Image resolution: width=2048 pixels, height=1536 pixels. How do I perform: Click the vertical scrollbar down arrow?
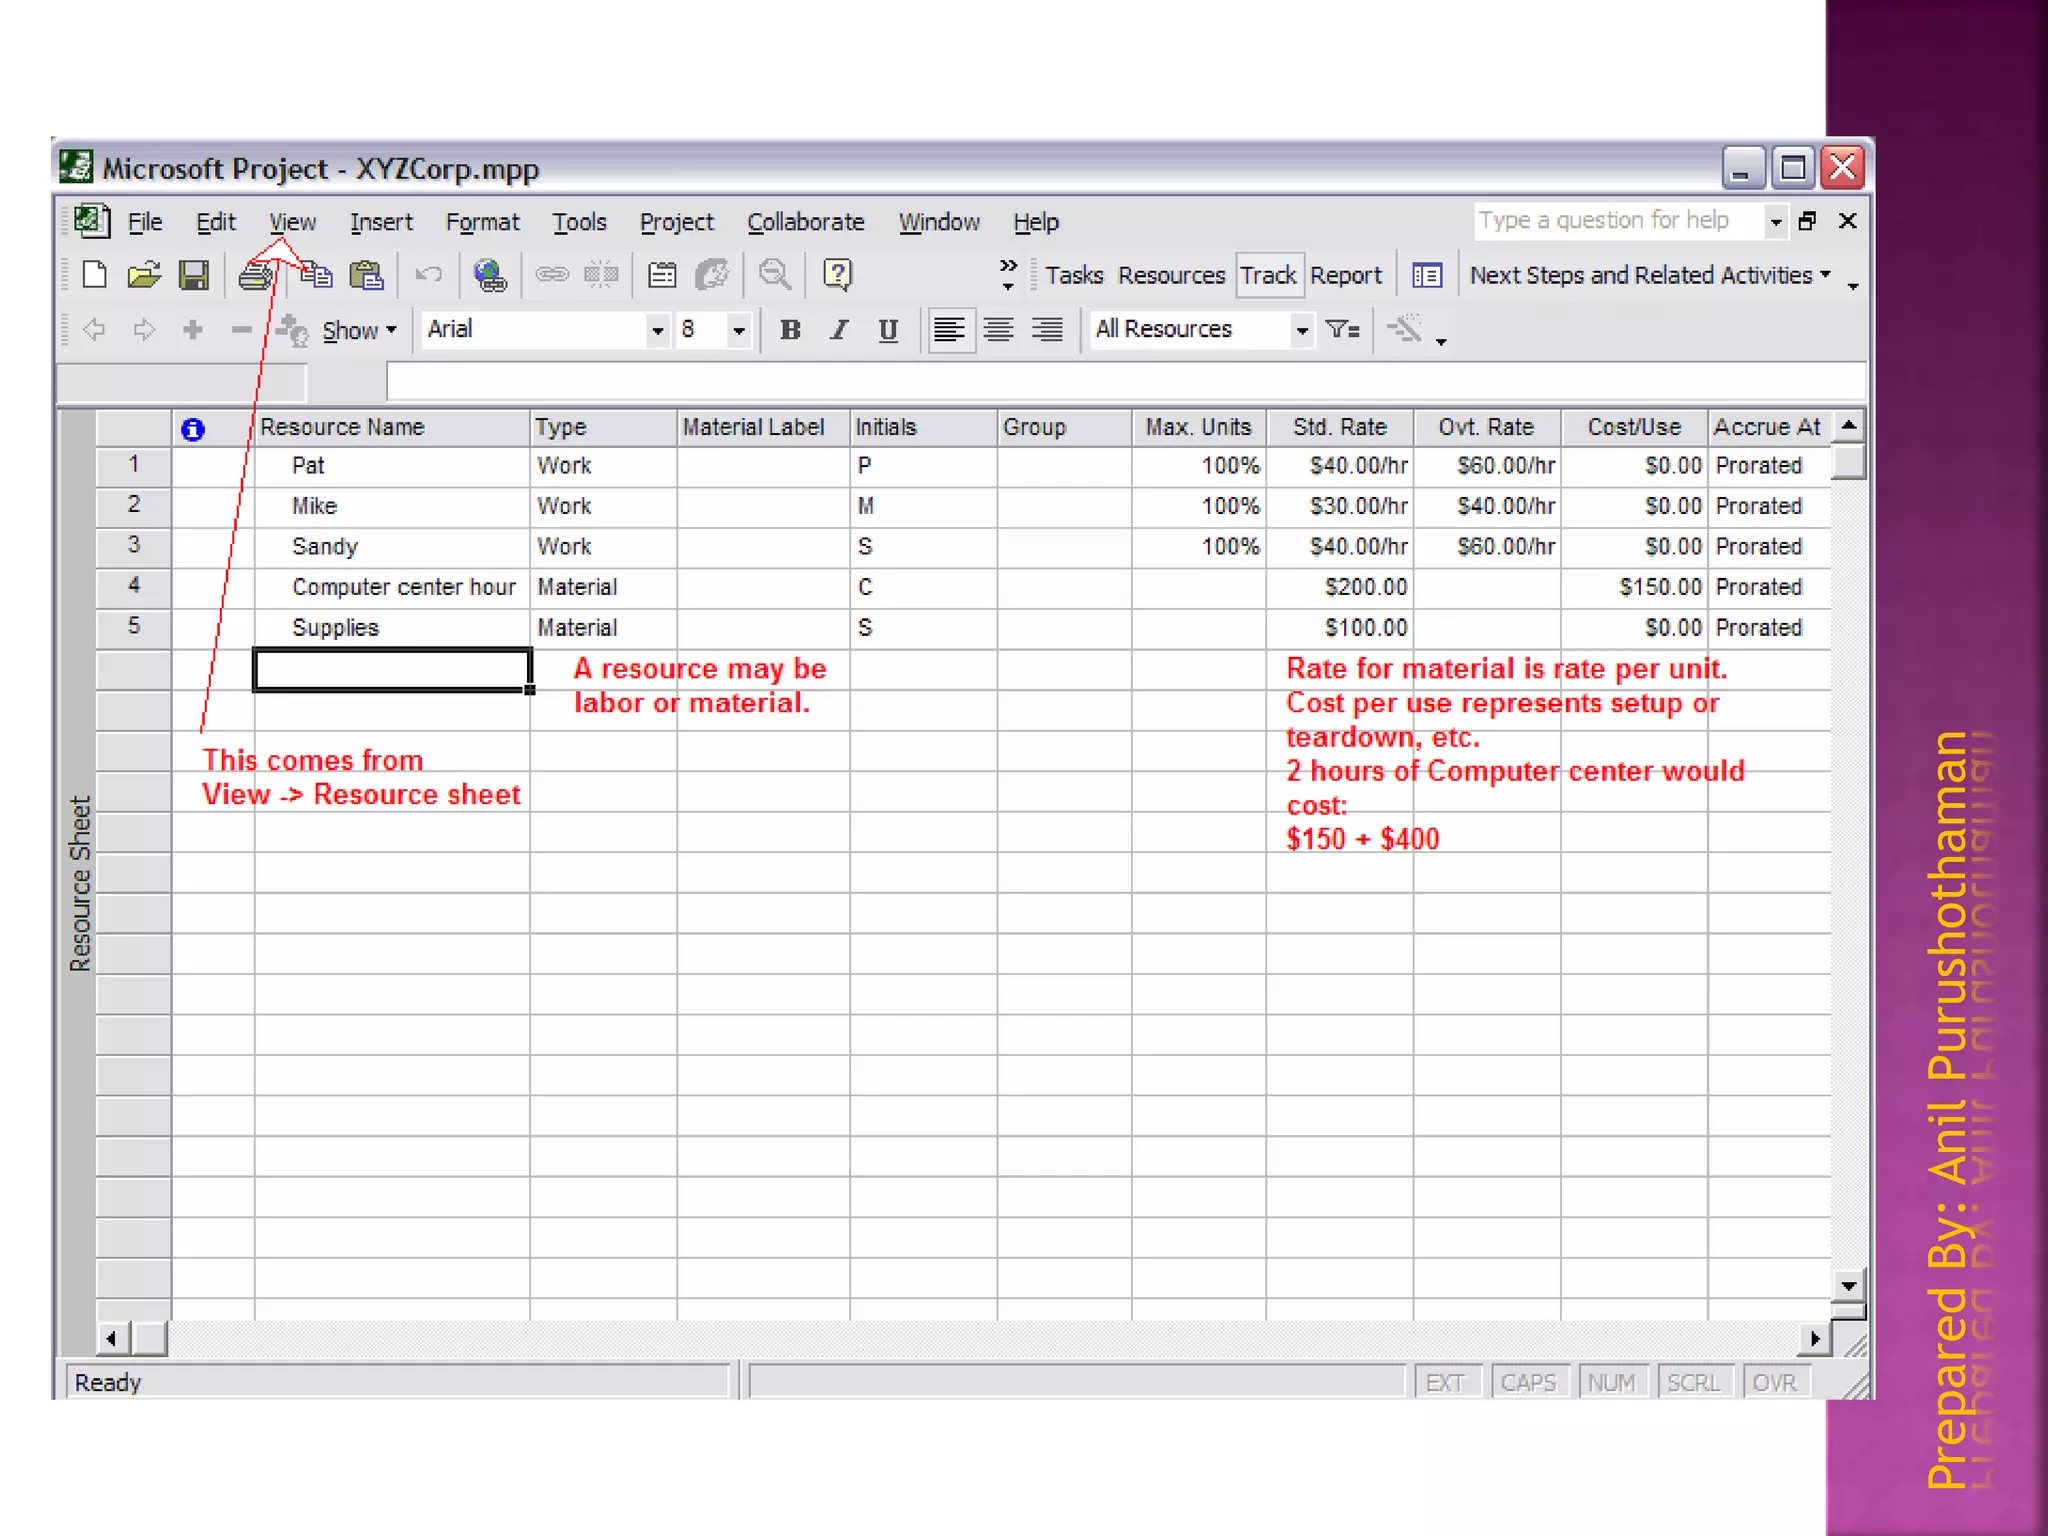click(1848, 1286)
